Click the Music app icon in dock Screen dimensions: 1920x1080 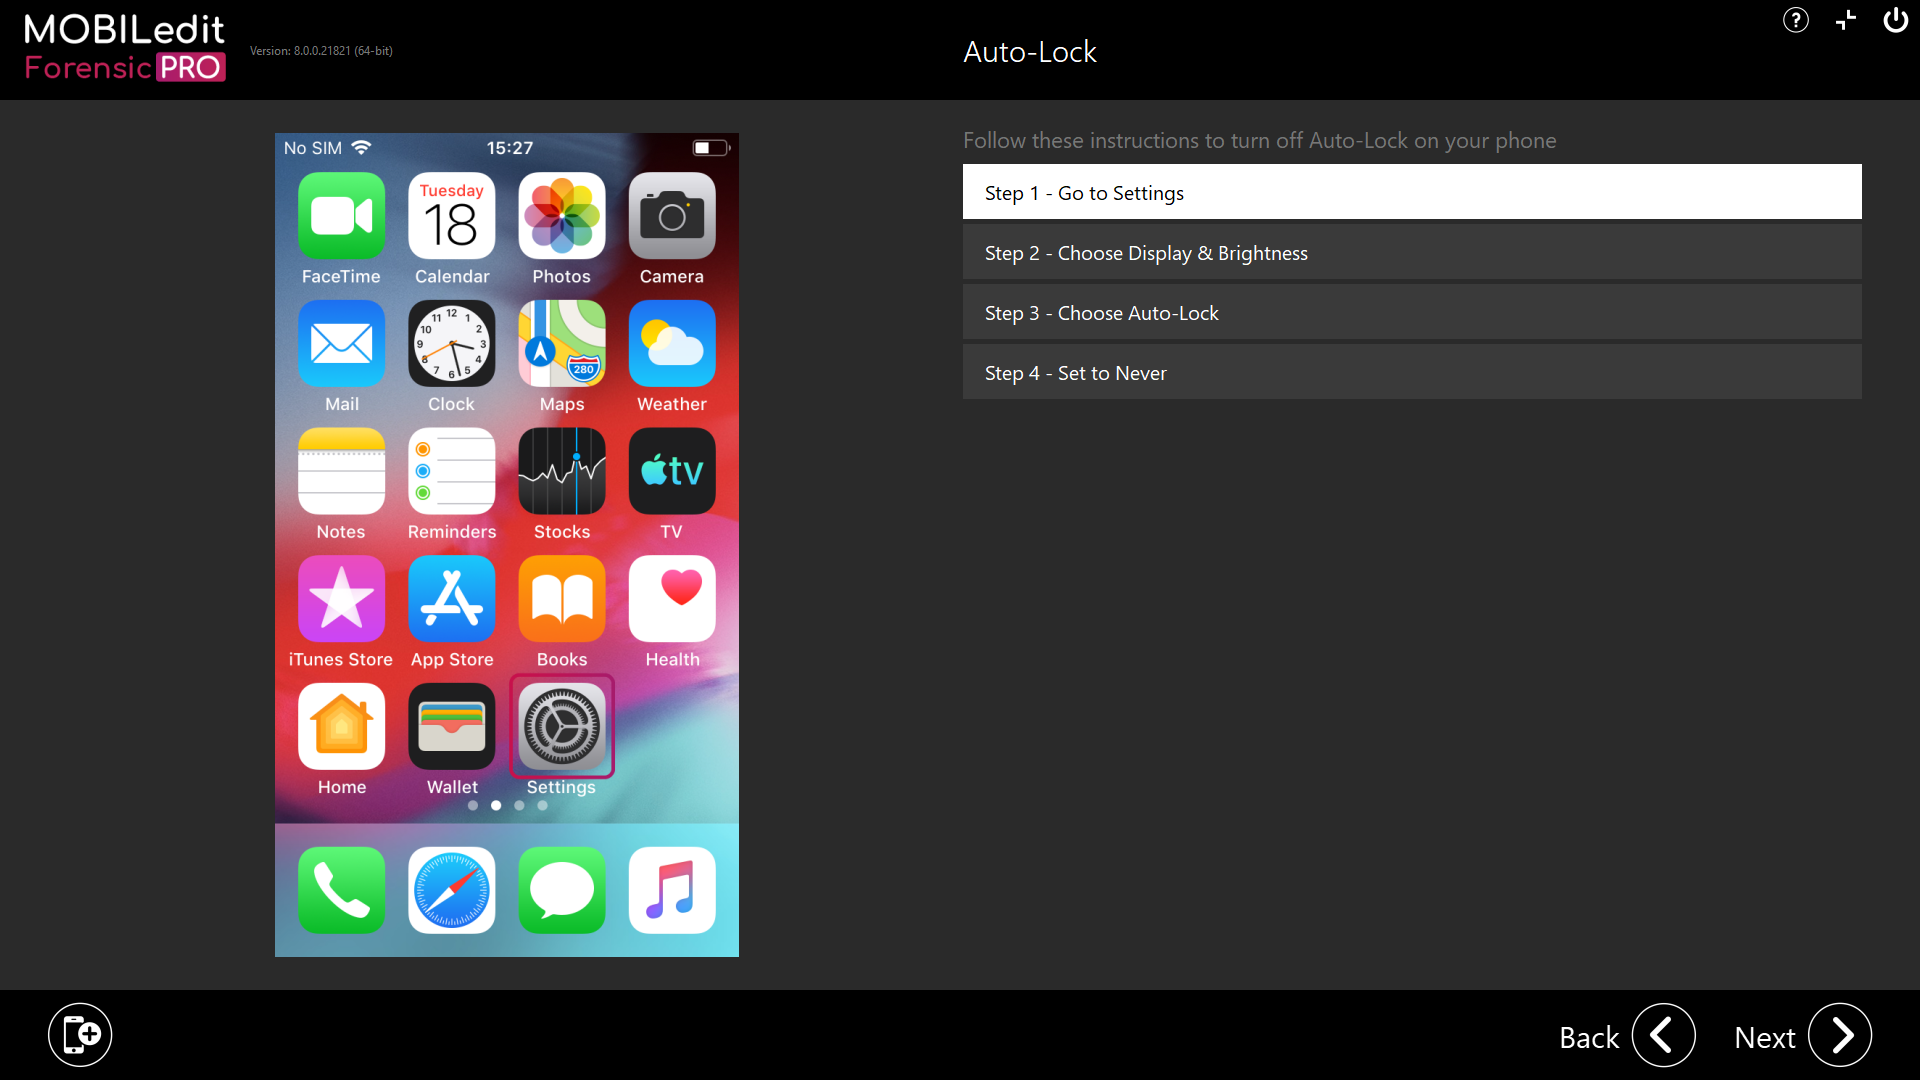[x=672, y=890]
